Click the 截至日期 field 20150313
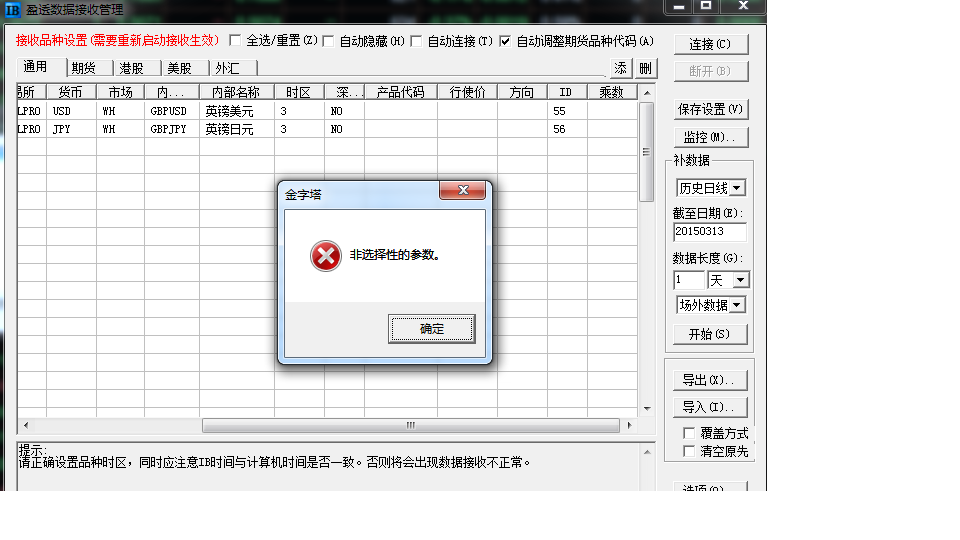 click(710, 231)
